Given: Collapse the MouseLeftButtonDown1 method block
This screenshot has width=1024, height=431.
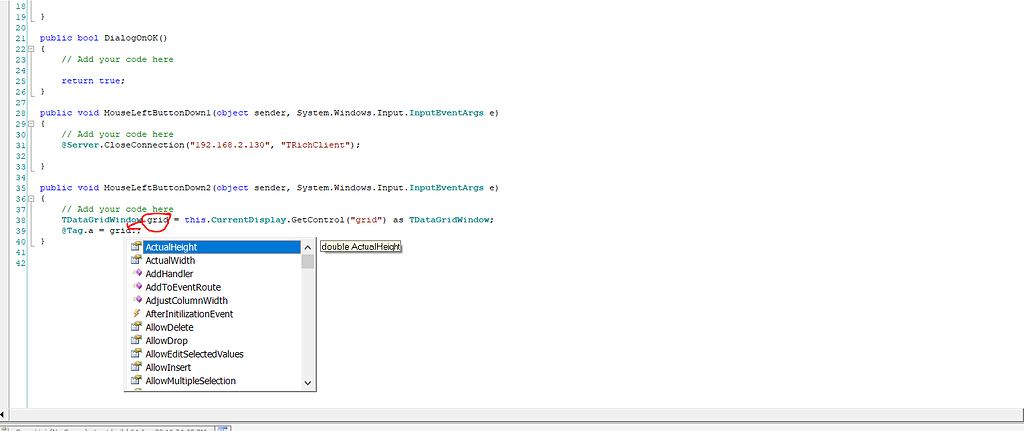Looking at the screenshot, I should point(30,123).
